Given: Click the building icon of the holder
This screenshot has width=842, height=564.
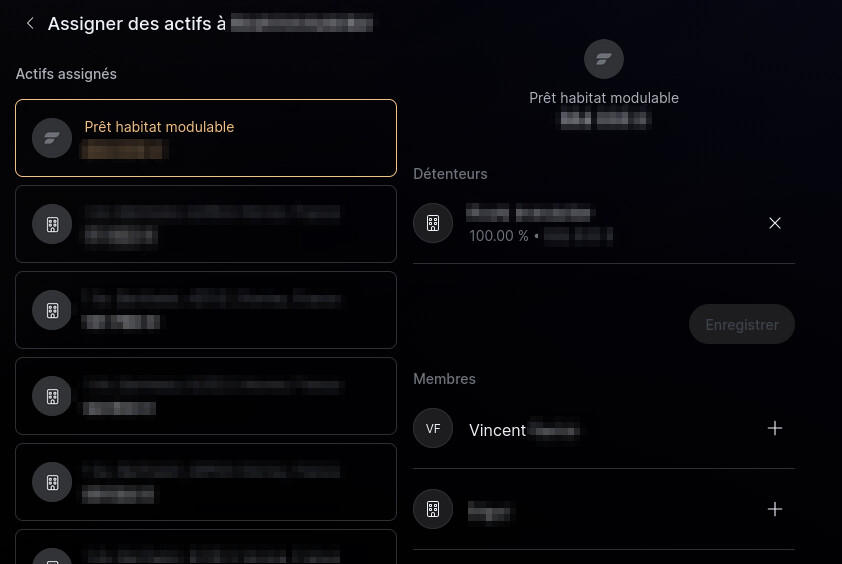Looking at the screenshot, I should [433, 223].
